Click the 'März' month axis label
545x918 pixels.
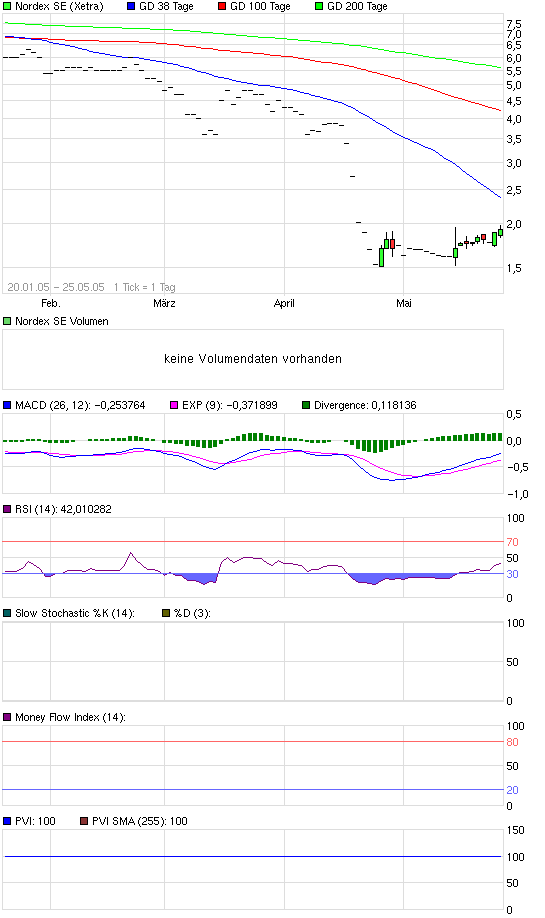[164, 303]
